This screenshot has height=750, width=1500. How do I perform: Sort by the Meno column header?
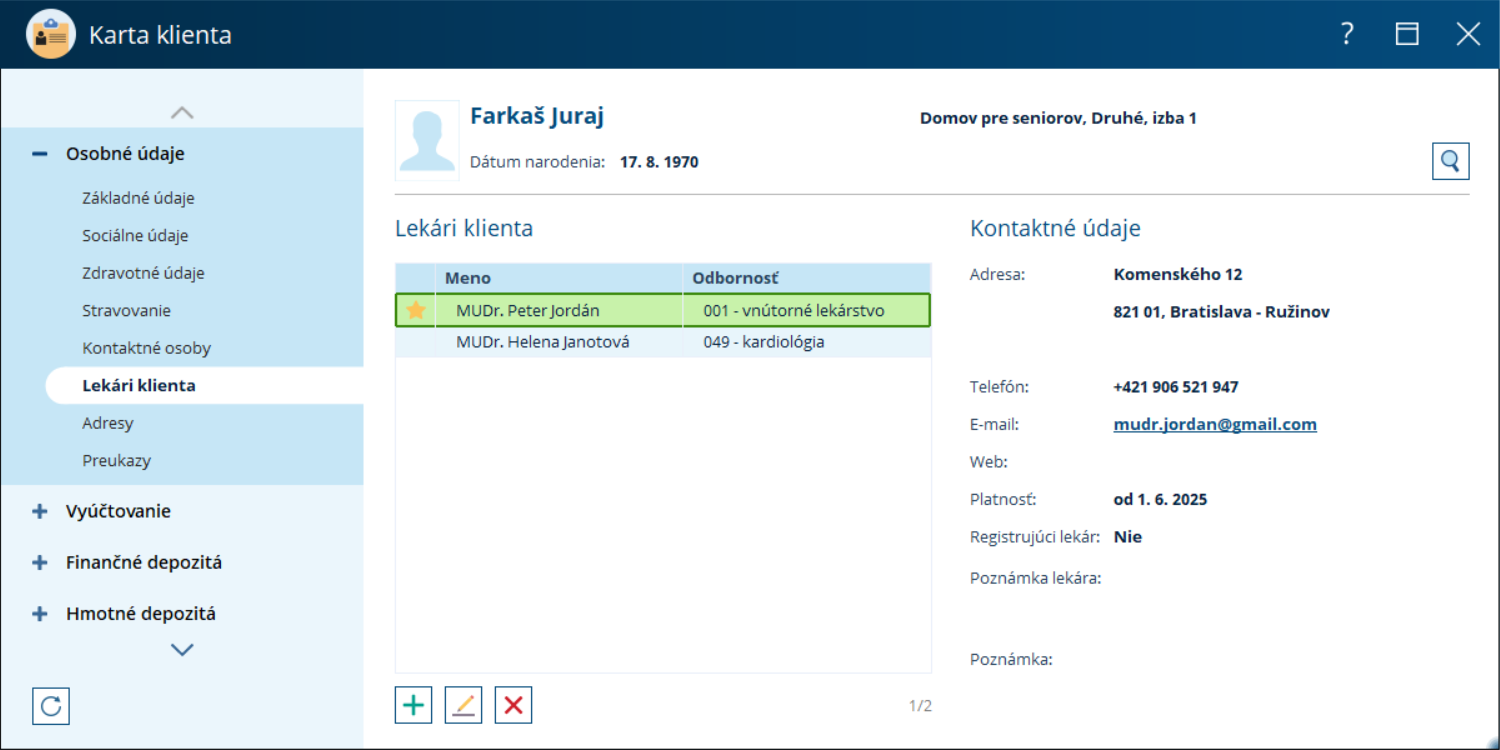tap(559, 278)
